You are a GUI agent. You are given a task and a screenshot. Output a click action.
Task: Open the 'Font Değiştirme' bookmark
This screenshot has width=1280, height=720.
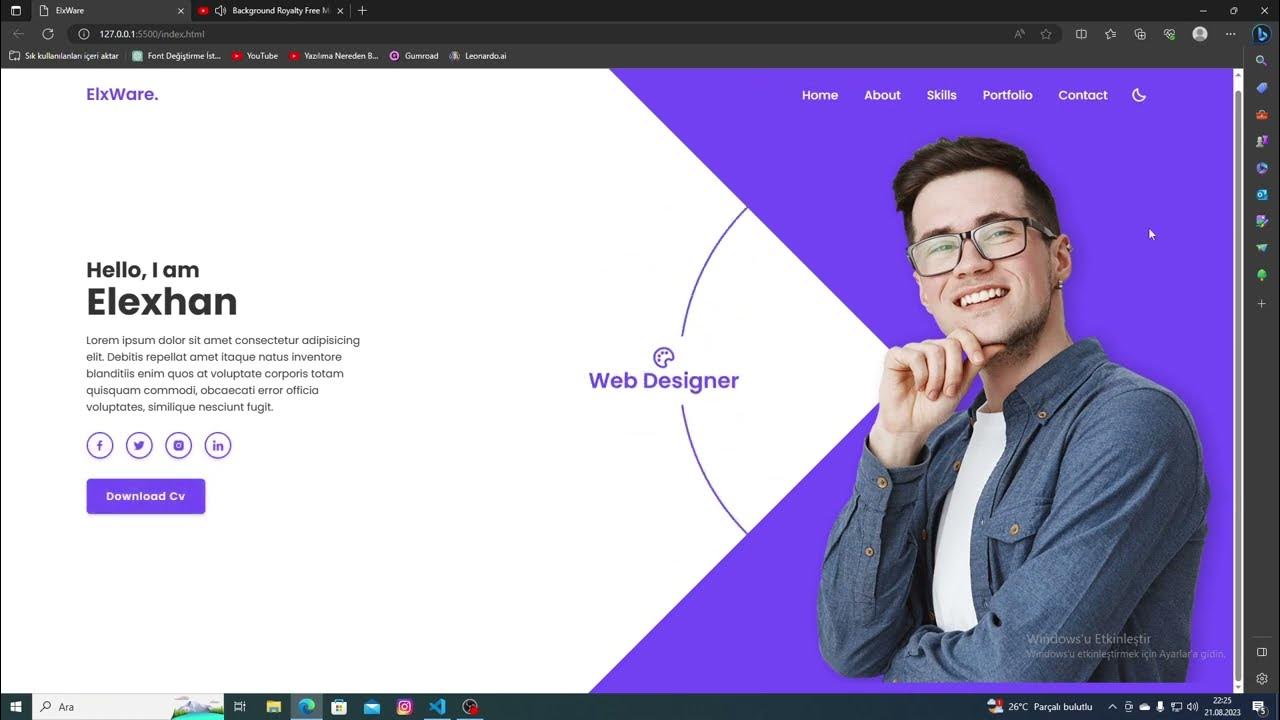[x=177, y=56]
